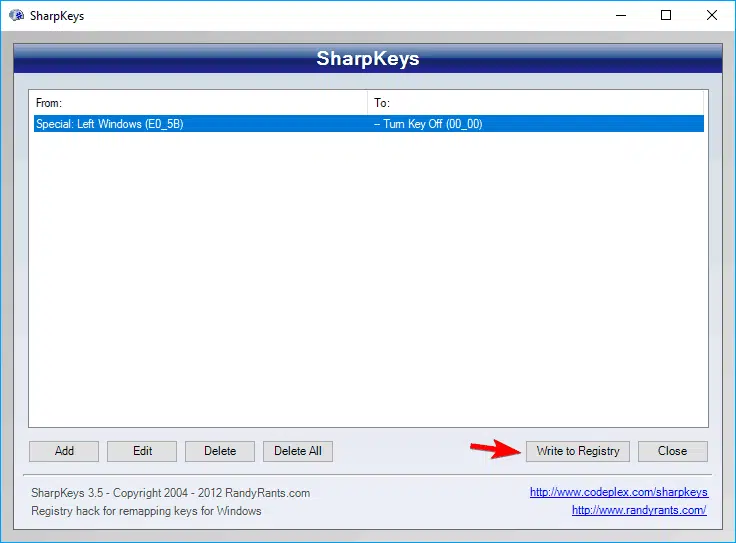736x543 pixels.
Task: Click the From: column header
Action: [198, 103]
